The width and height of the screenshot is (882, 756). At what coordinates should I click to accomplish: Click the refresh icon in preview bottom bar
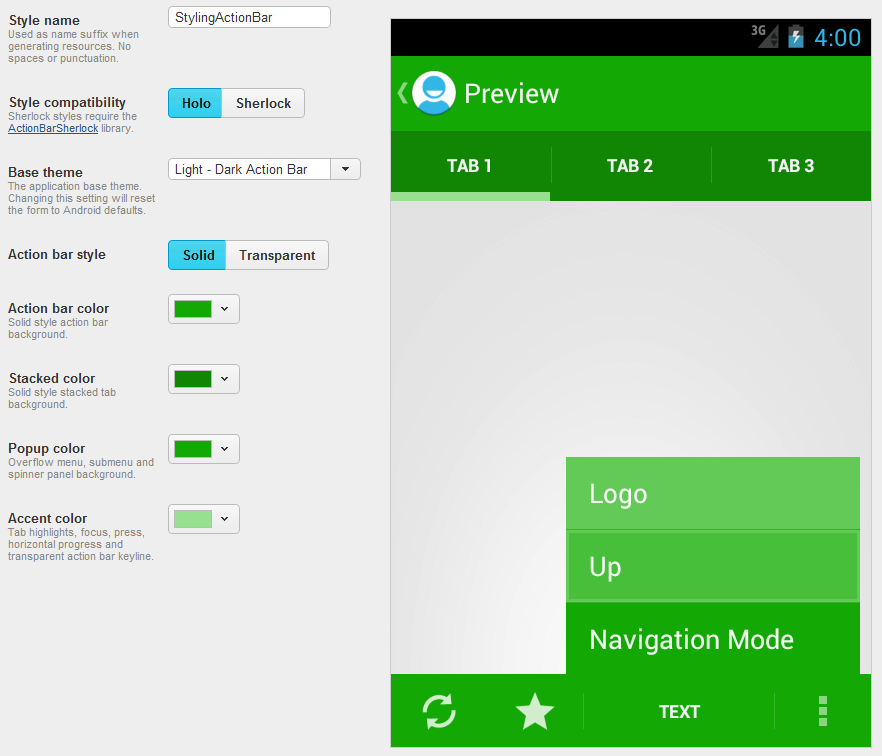439,712
